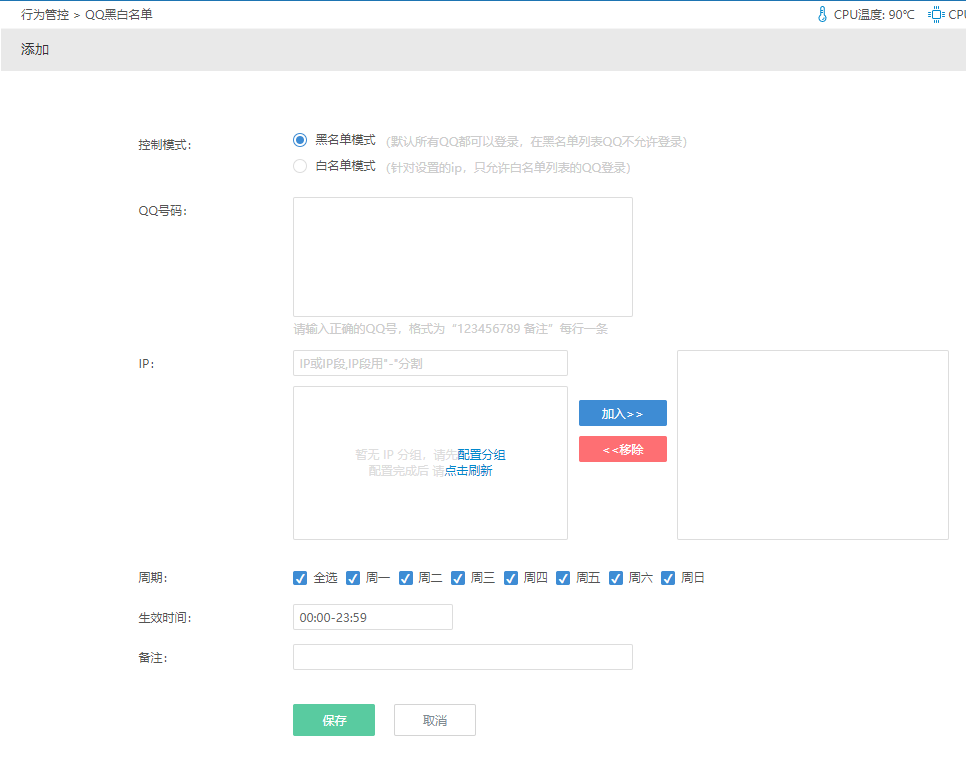
Task: Save the form with 保存
Action: (x=334, y=720)
